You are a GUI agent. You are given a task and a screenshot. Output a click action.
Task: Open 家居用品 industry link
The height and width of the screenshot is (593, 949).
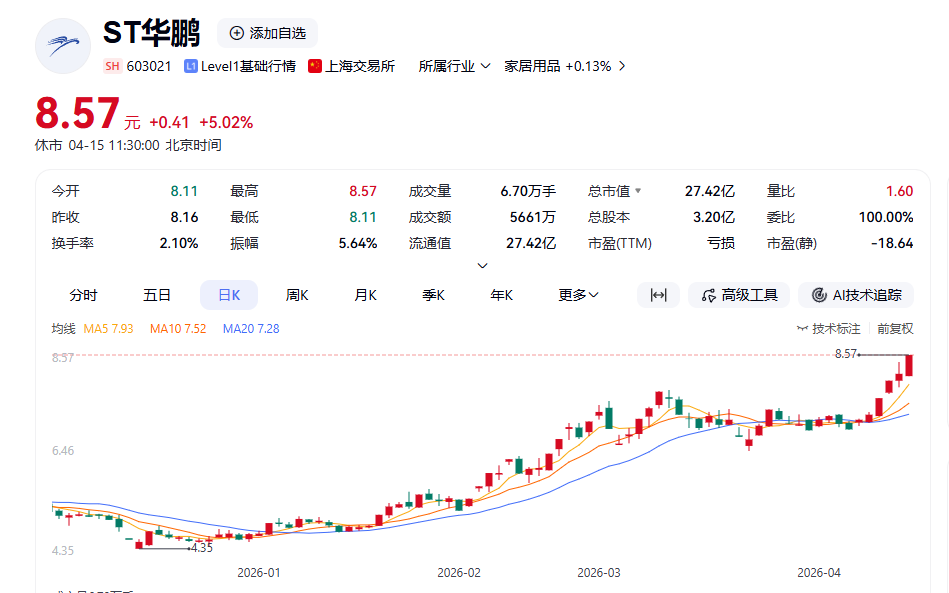(x=532, y=66)
